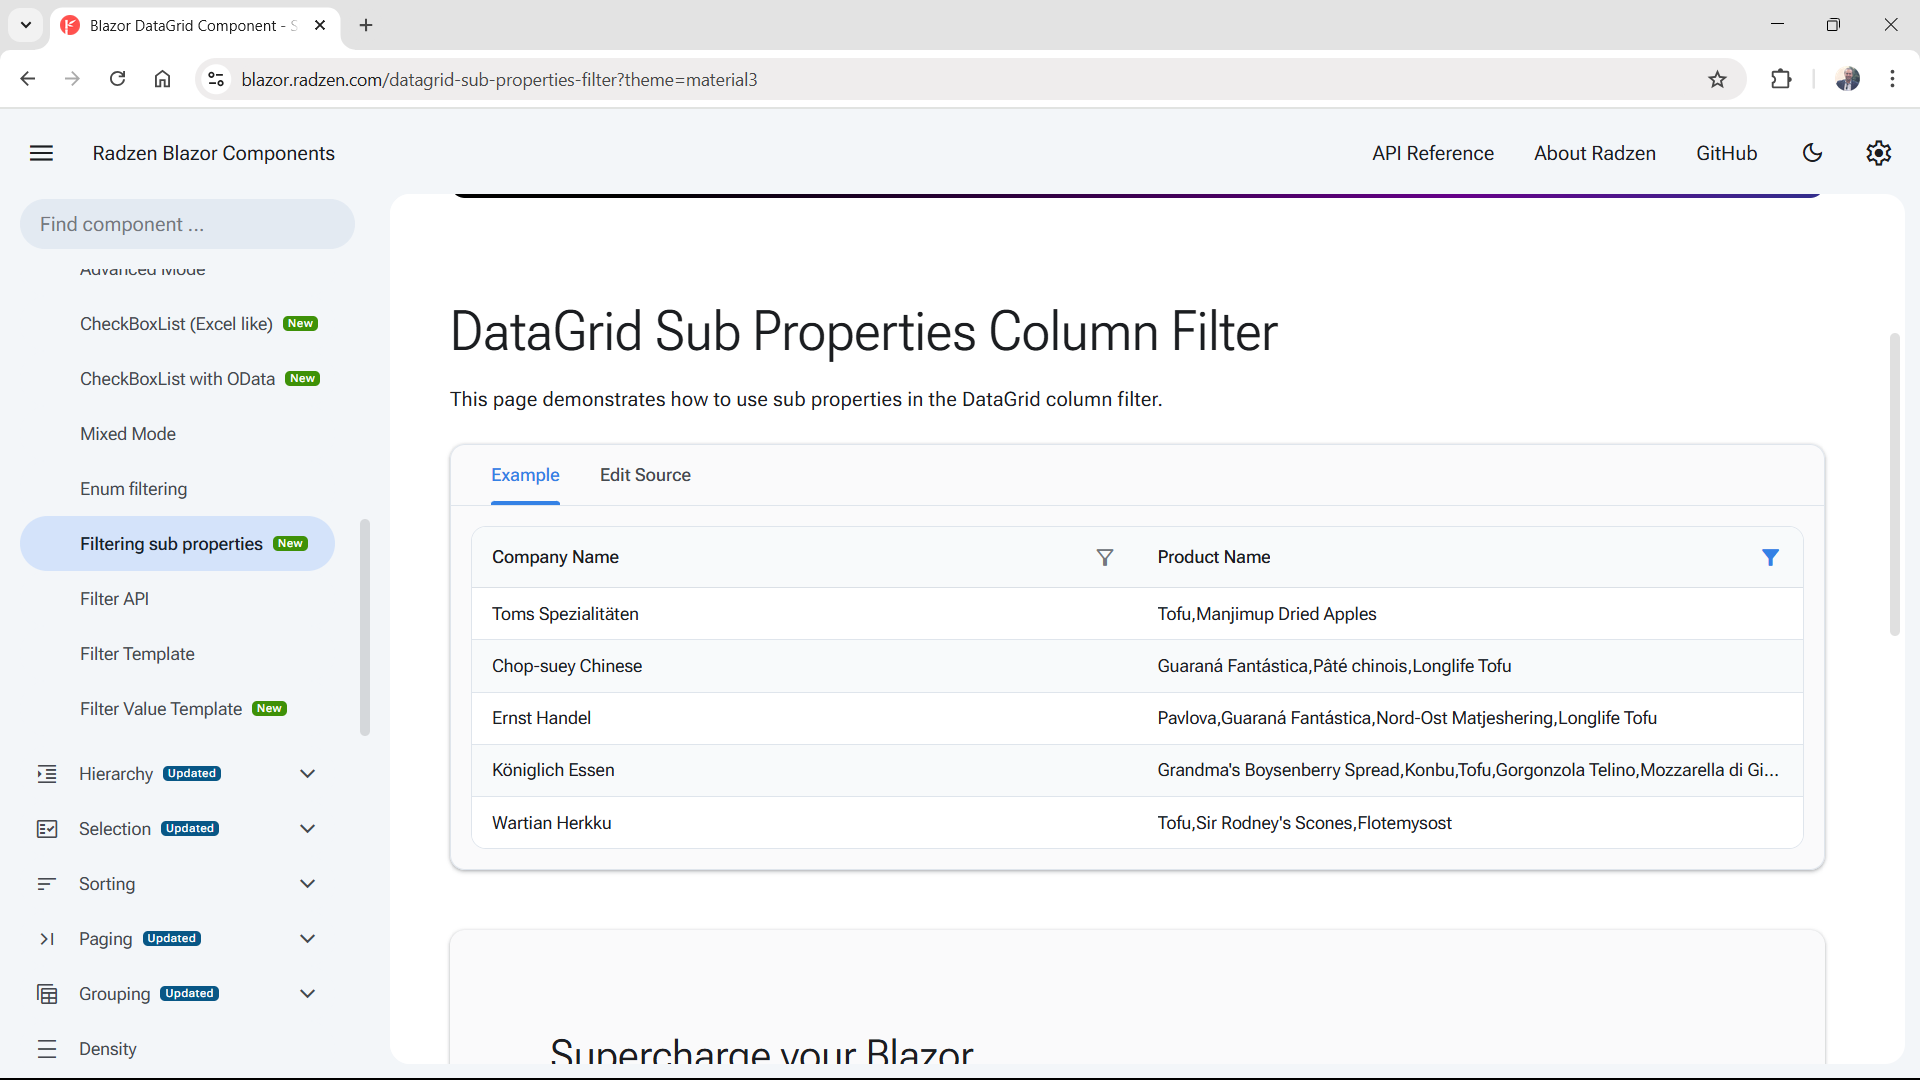Switch to the Edit Source tab
Viewport: 1920px width, 1080px height.
click(645, 475)
